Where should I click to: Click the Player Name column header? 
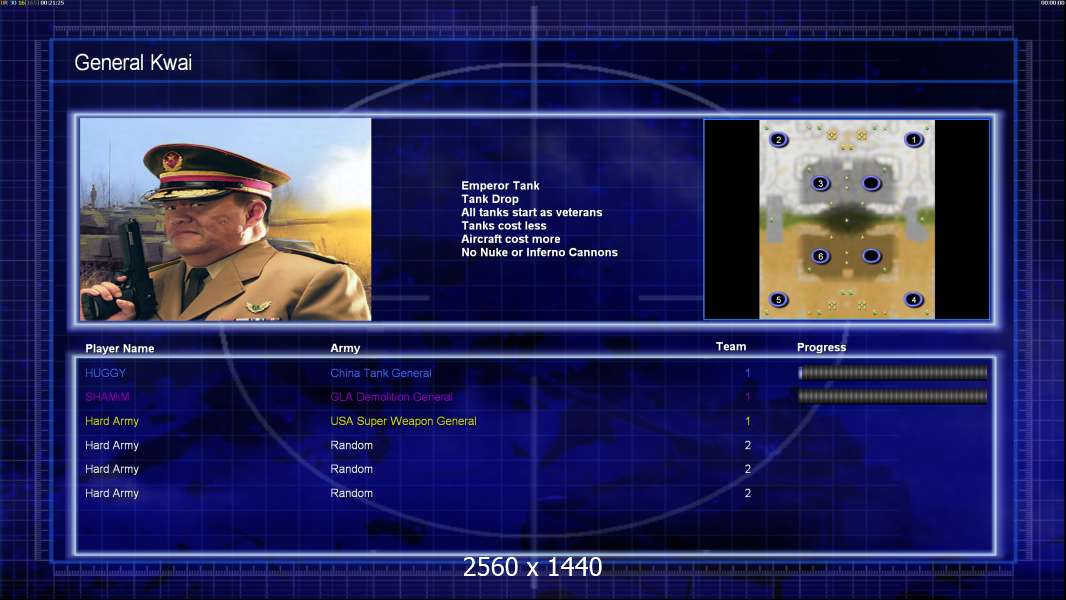tap(120, 349)
